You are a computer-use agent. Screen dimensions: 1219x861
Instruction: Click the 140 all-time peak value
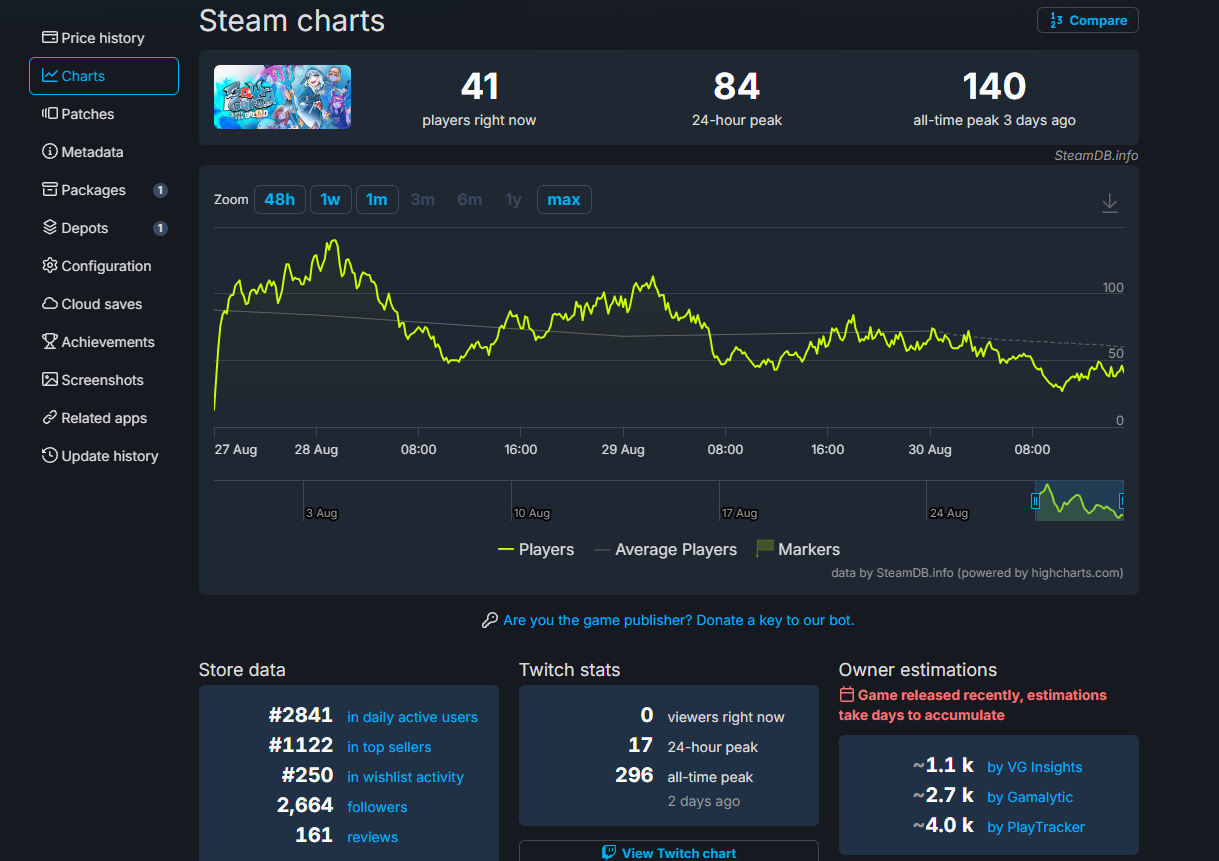click(994, 87)
